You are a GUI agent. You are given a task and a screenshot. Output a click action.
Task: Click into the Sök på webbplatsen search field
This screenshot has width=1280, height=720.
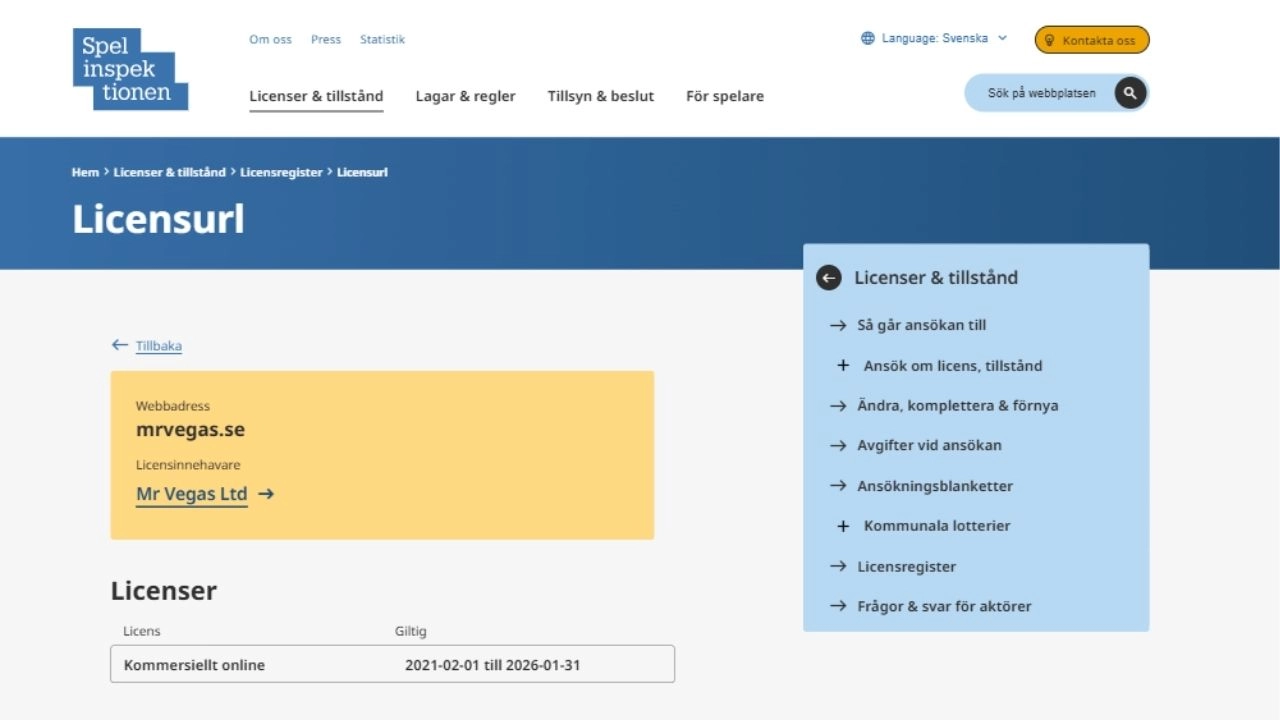(x=1040, y=93)
